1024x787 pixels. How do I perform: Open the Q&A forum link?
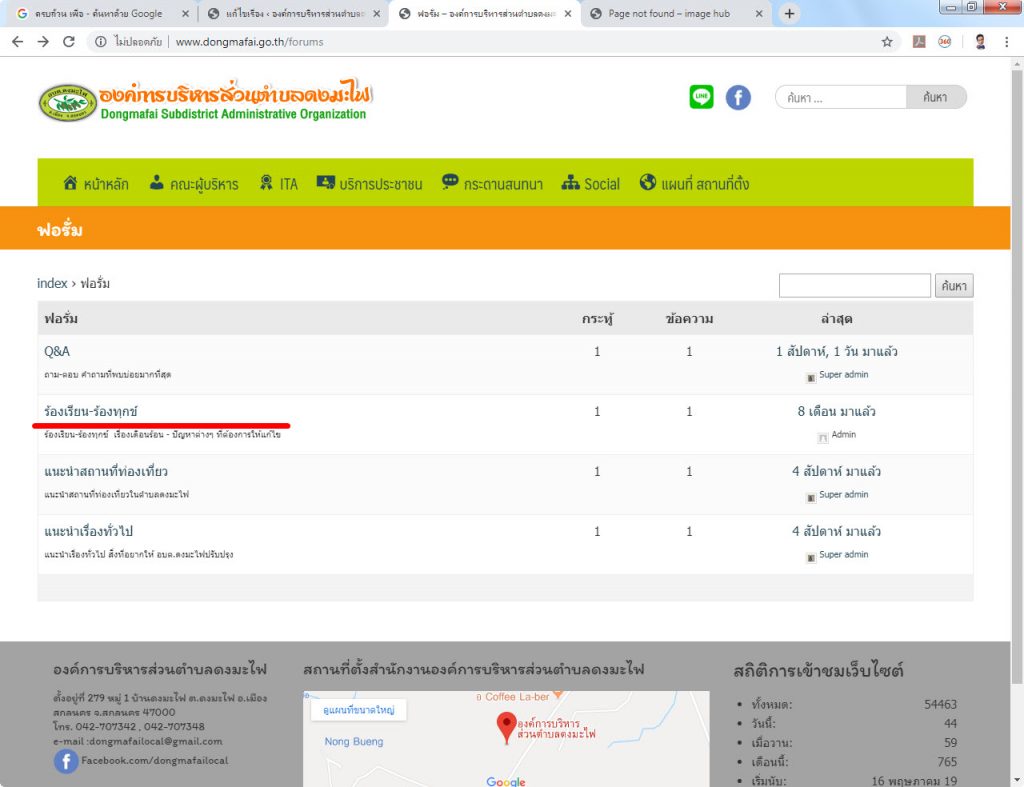[57, 351]
